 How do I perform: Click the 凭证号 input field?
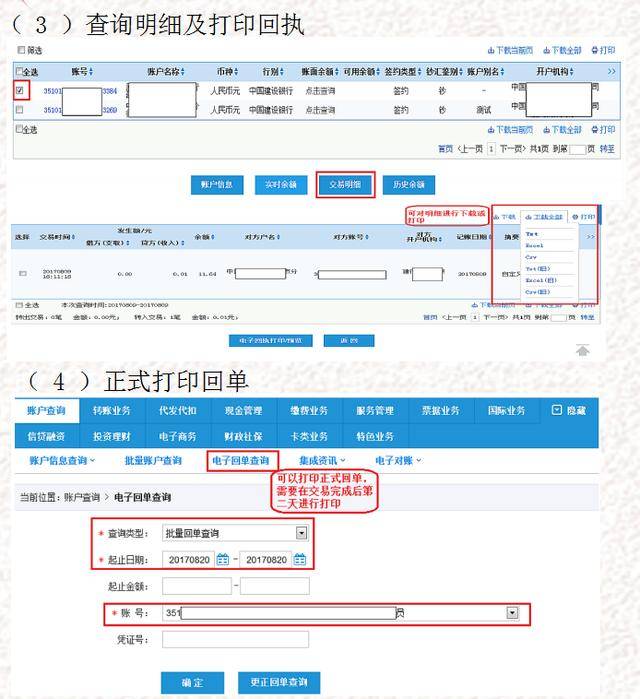pos(235,640)
